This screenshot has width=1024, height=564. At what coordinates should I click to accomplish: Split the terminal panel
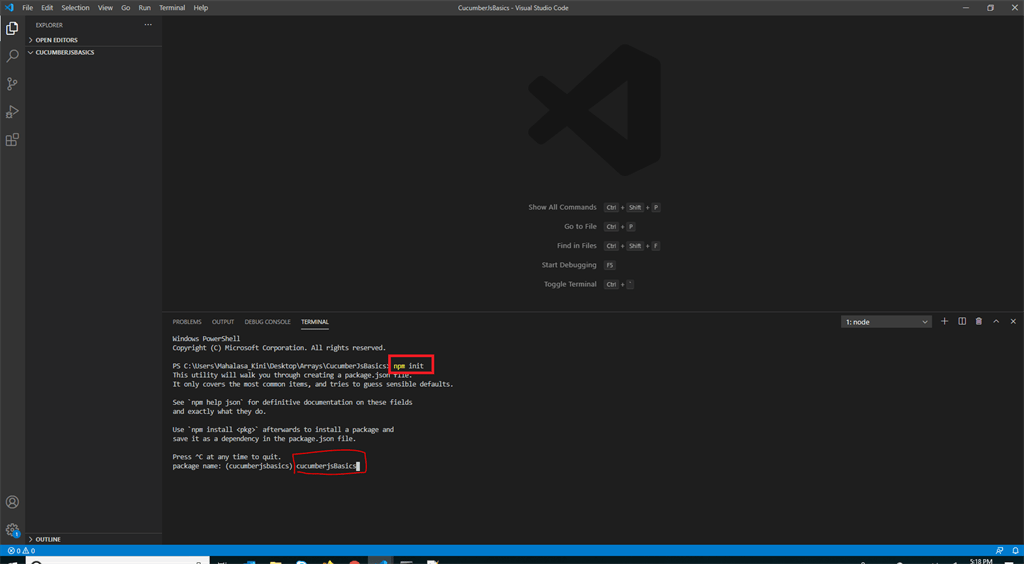coord(961,321)
